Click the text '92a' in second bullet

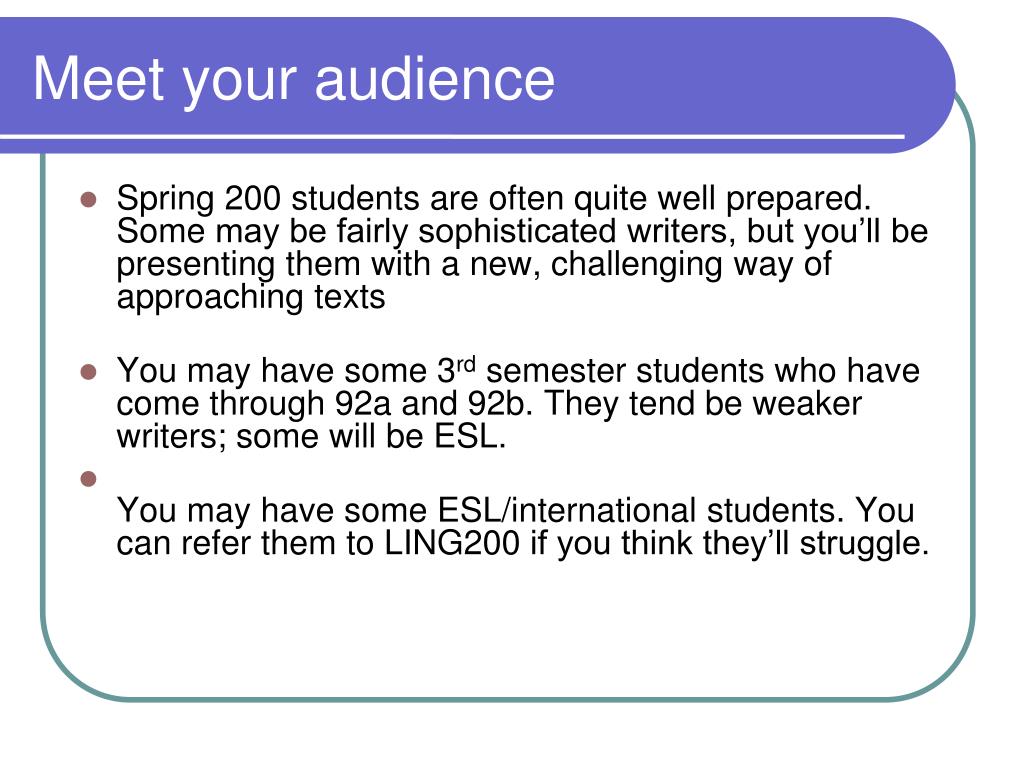point(362,404)
